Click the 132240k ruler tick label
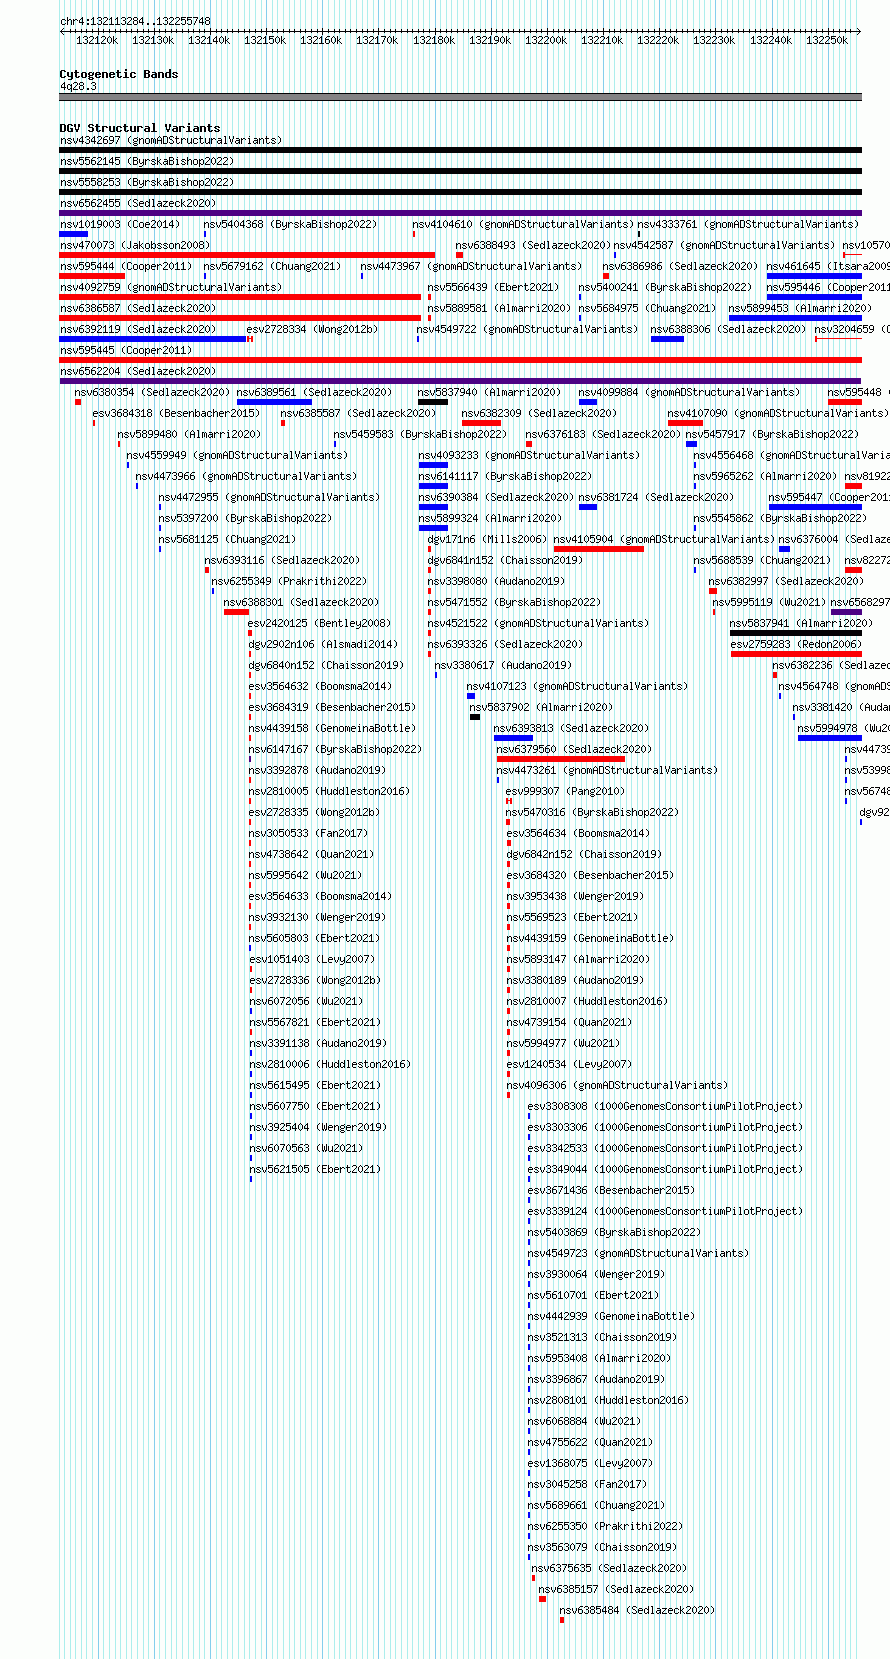 pos(771,40)
